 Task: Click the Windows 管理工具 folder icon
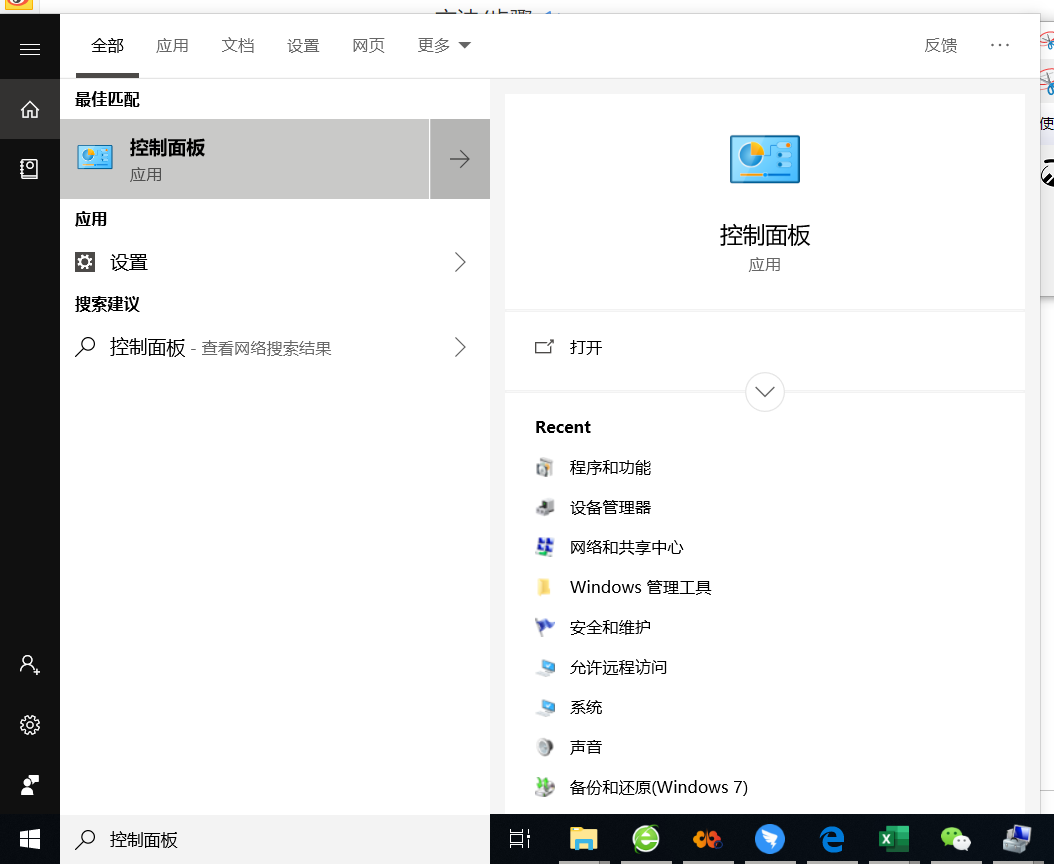pyautogui.click(x=544, y=587)
